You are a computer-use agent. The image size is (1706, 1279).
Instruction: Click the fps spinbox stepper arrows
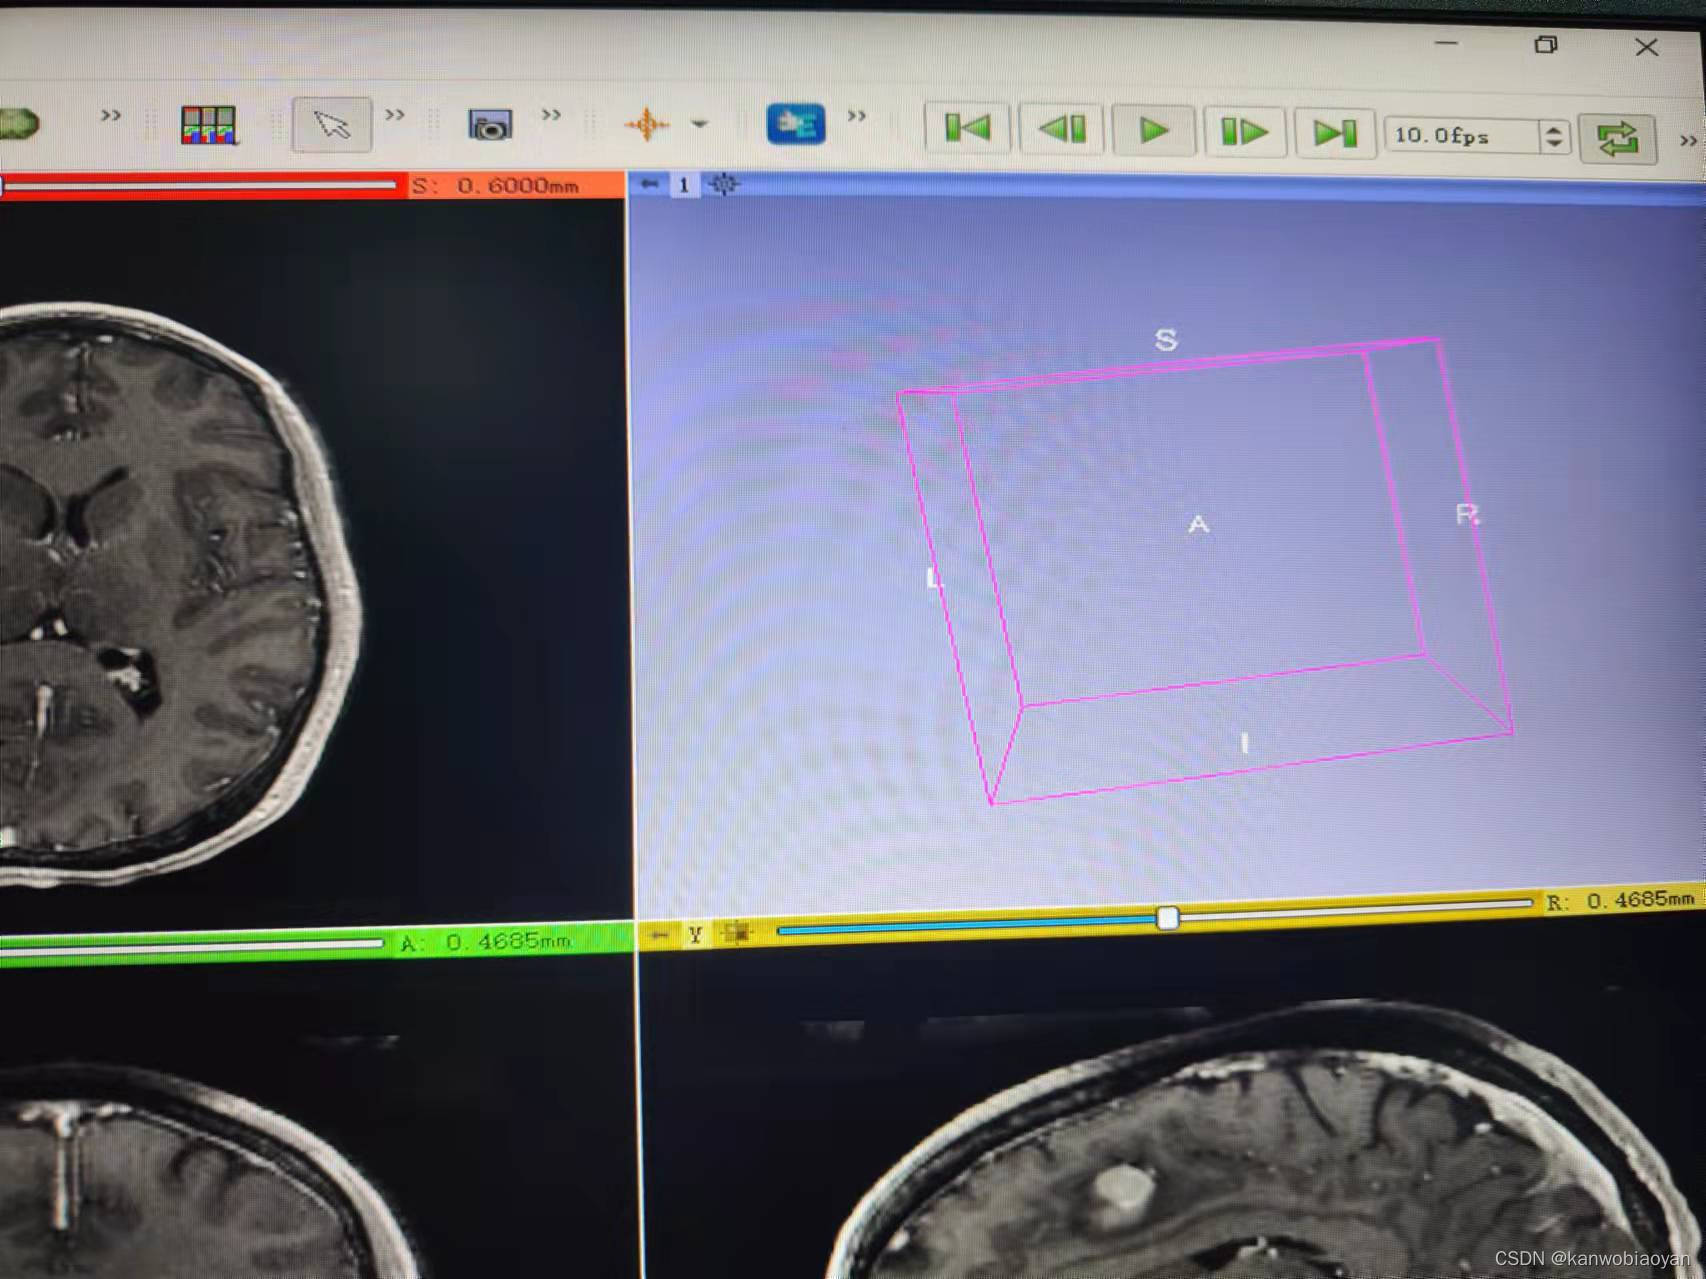pos(1554,137)
